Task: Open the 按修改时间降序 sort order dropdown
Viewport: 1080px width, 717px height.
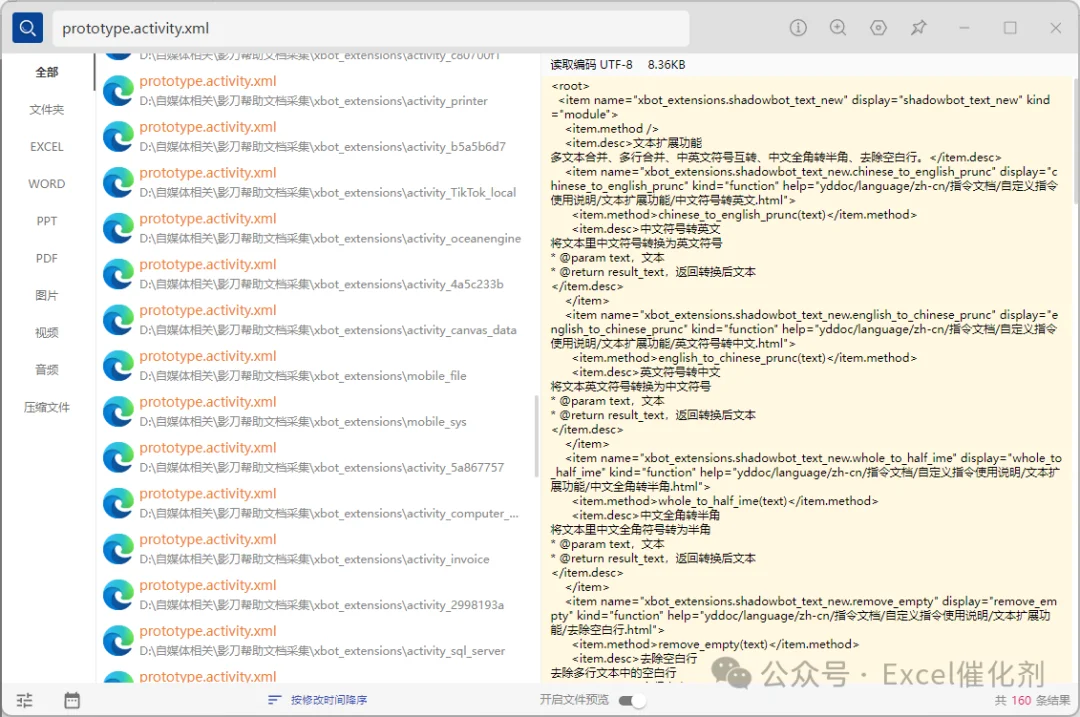Action: [x=329, y=700]
